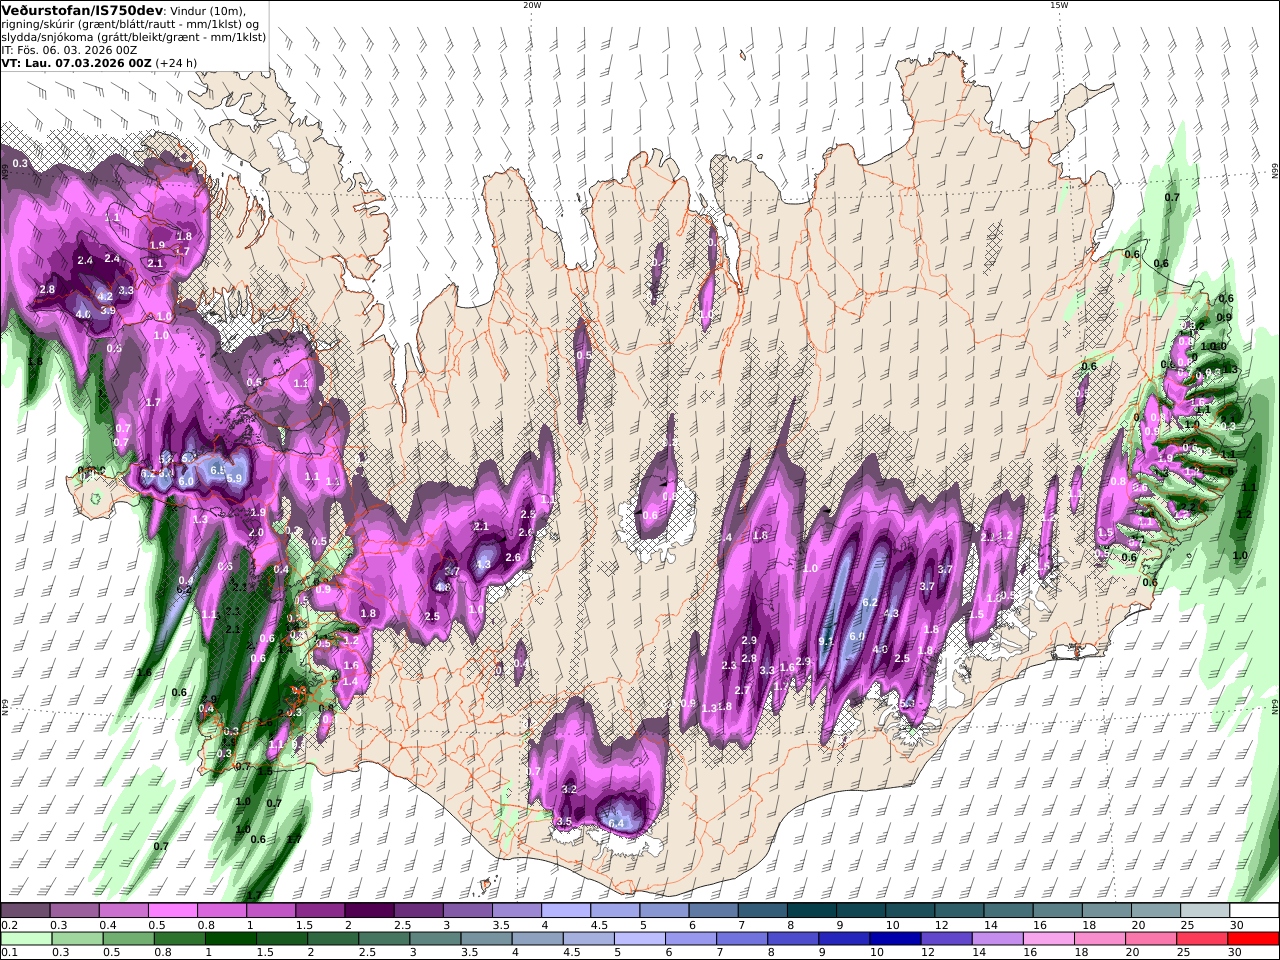Click the 3.9 value below 4.2
1280x960 pixels.
[x=108, y=311]
